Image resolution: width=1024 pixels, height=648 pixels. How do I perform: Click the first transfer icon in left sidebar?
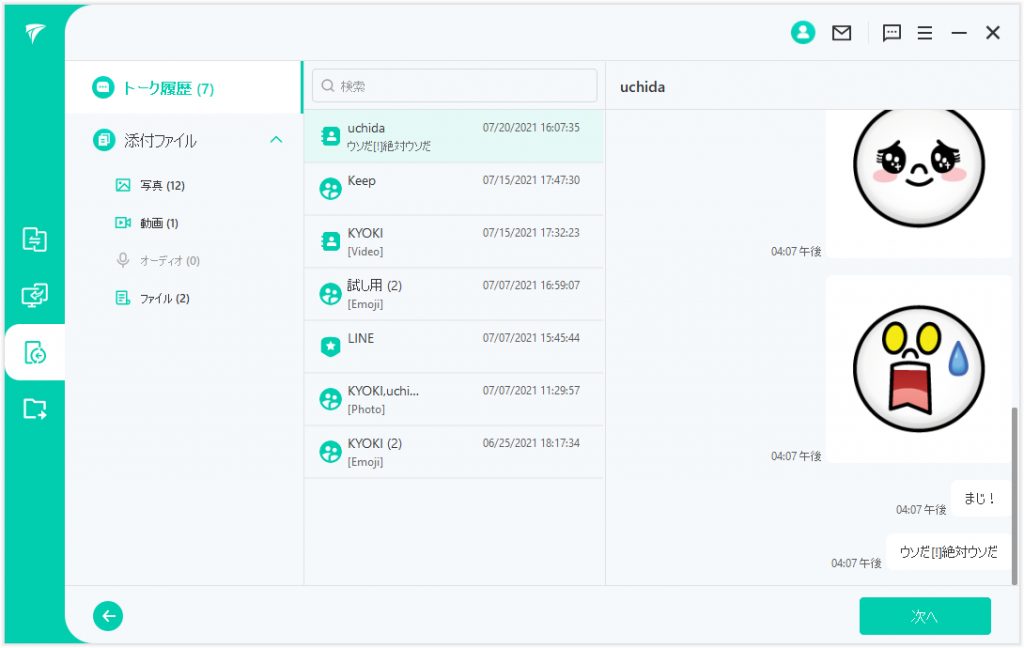click(35, 239)
